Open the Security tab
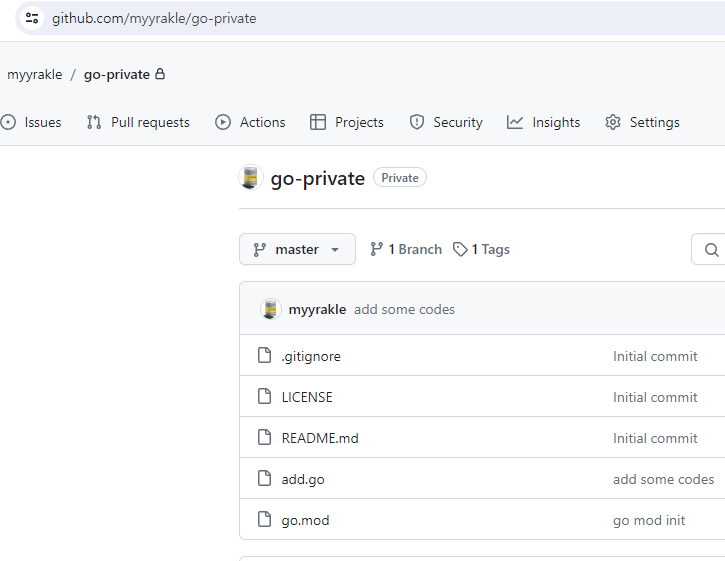The image size is (725, 561). tap(446, 122)
